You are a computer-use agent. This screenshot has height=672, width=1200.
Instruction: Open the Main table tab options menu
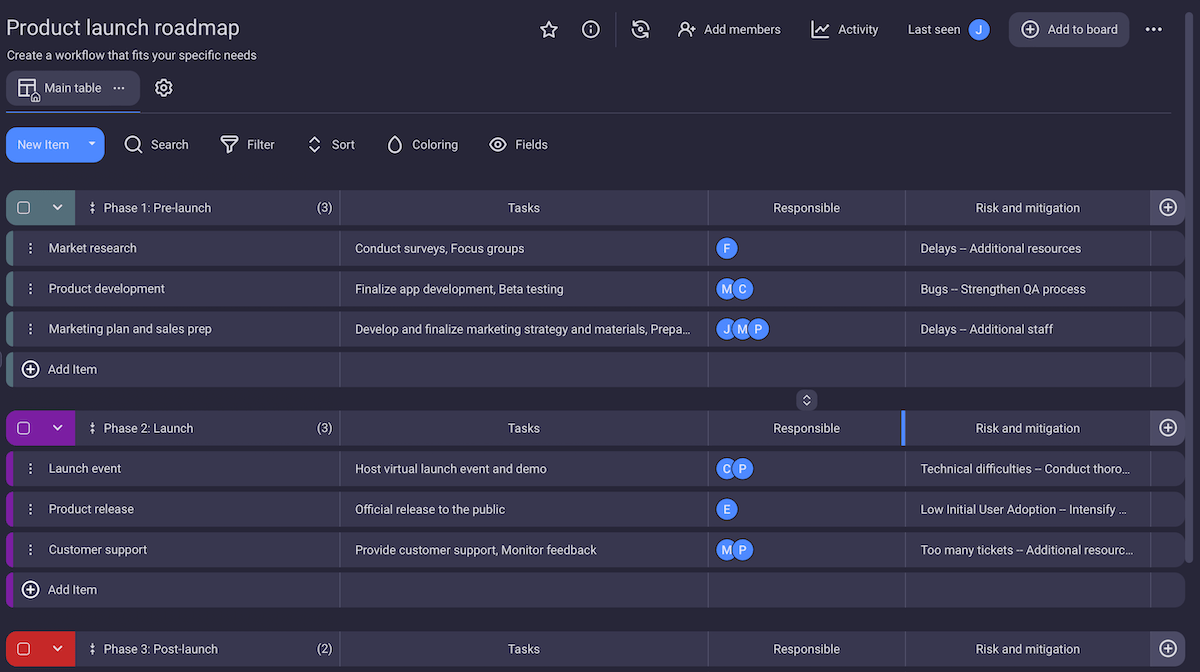[x=119, y=87]
